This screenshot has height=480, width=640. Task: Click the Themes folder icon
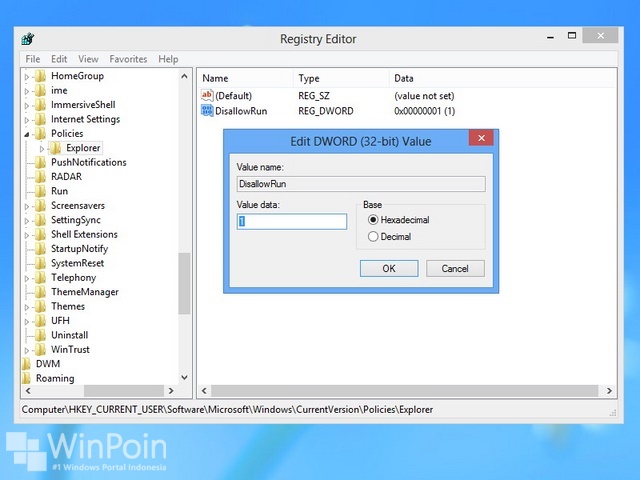[x=40, y=306]
